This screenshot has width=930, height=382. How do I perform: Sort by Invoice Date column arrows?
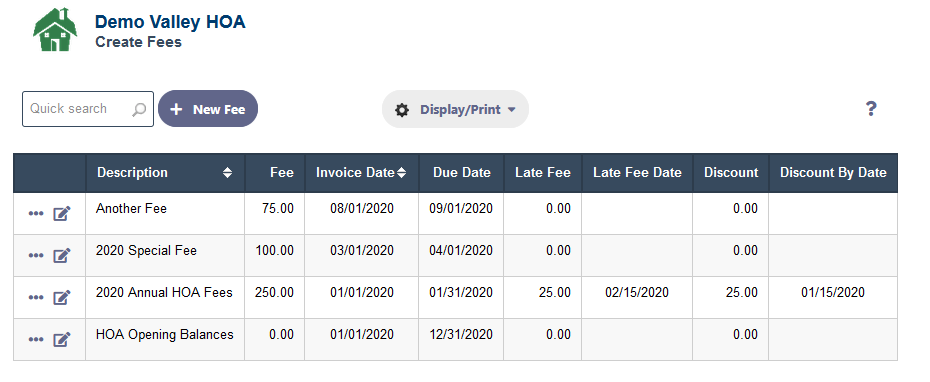coord(402,173)
